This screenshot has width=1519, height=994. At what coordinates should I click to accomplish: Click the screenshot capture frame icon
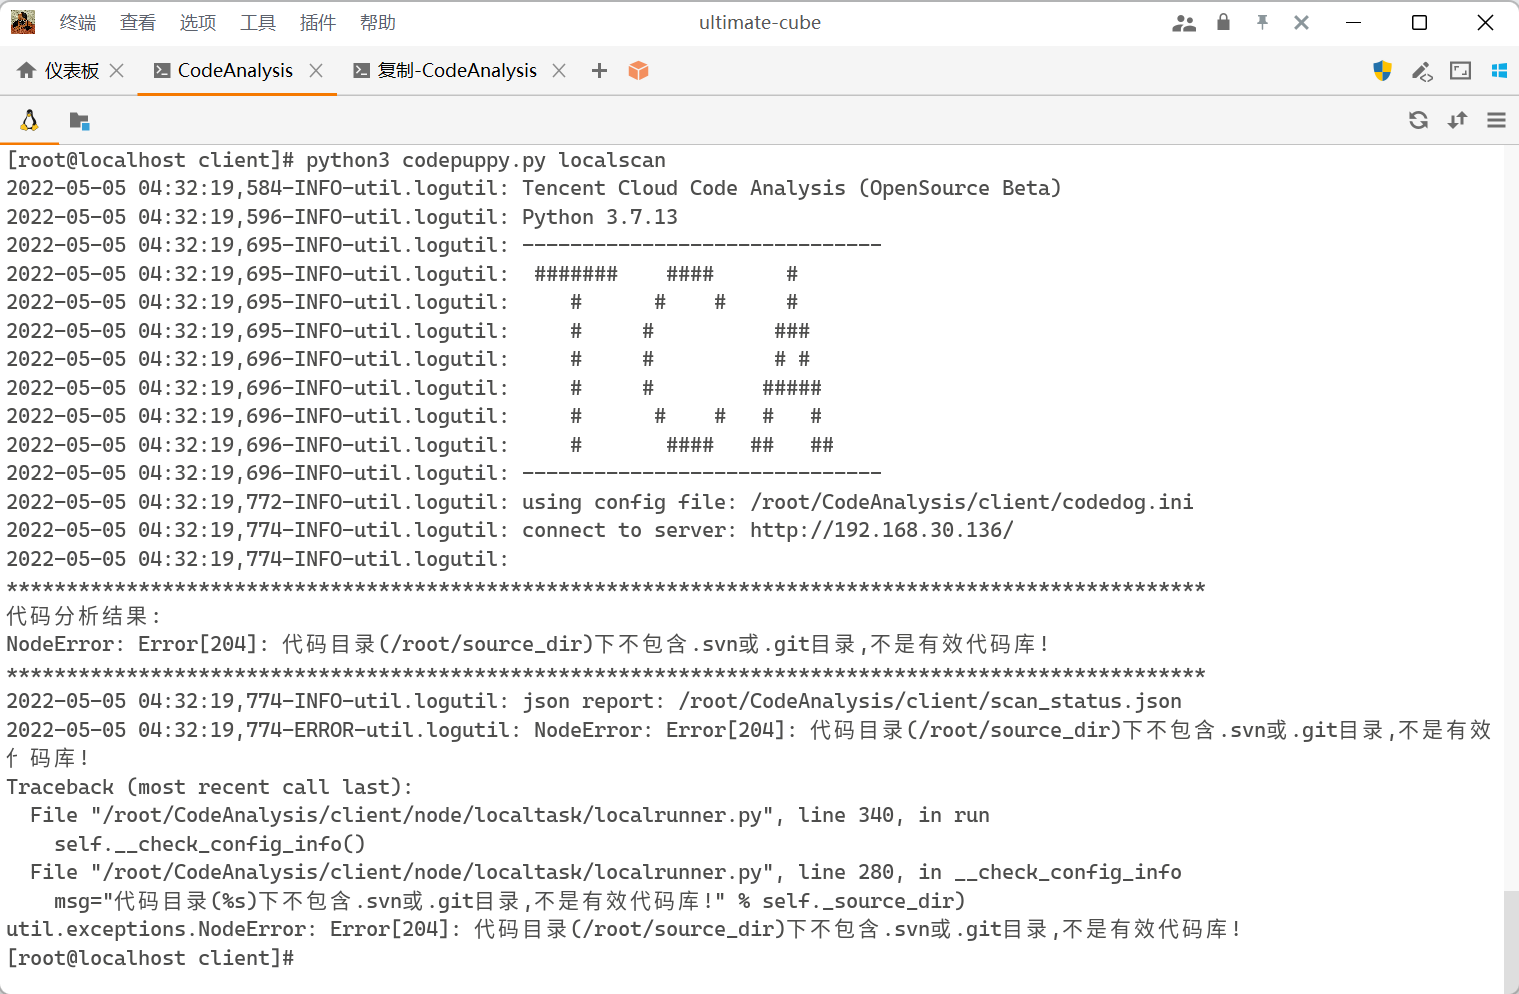(1460, 71)
